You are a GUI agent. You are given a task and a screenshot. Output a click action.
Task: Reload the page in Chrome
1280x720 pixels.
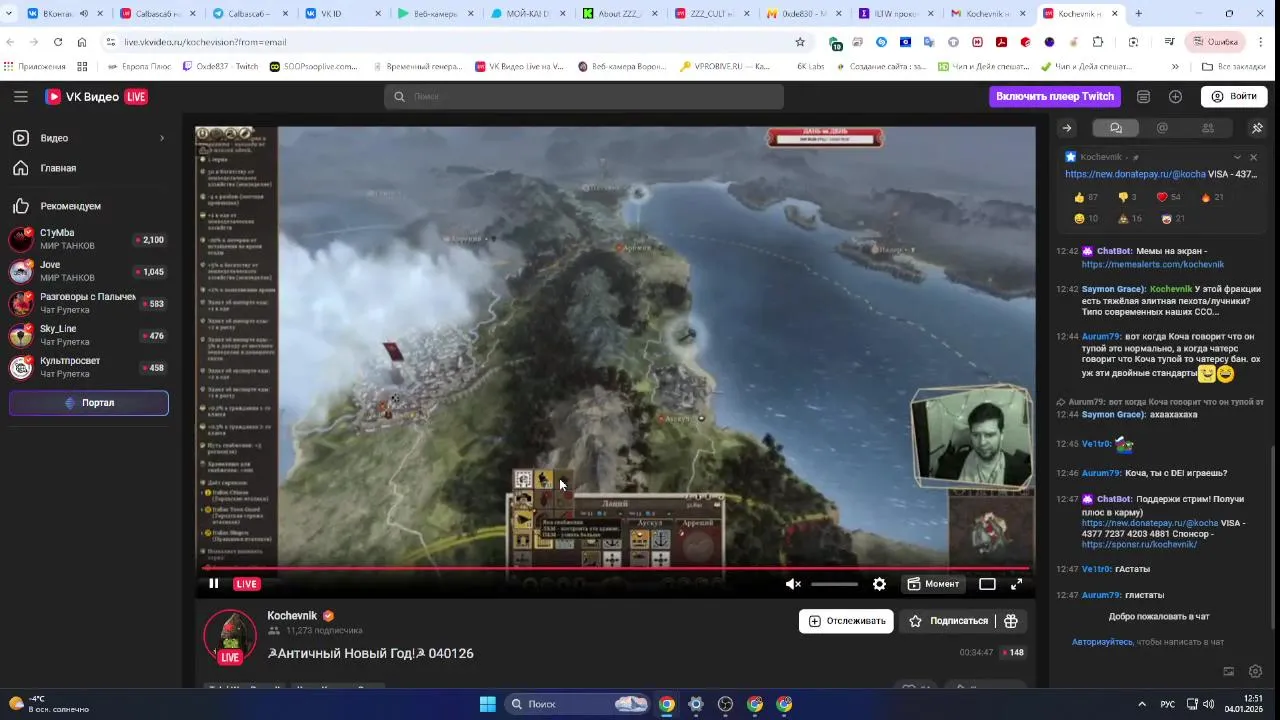[x=58, y=42]
